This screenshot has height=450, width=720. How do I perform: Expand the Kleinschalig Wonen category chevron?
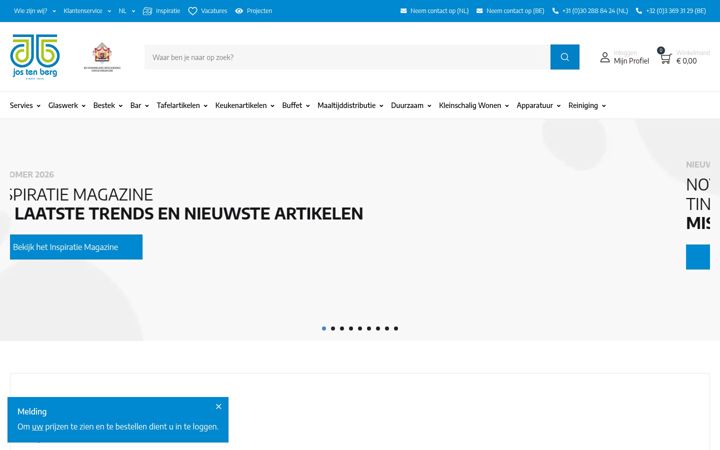click(507, 106)
